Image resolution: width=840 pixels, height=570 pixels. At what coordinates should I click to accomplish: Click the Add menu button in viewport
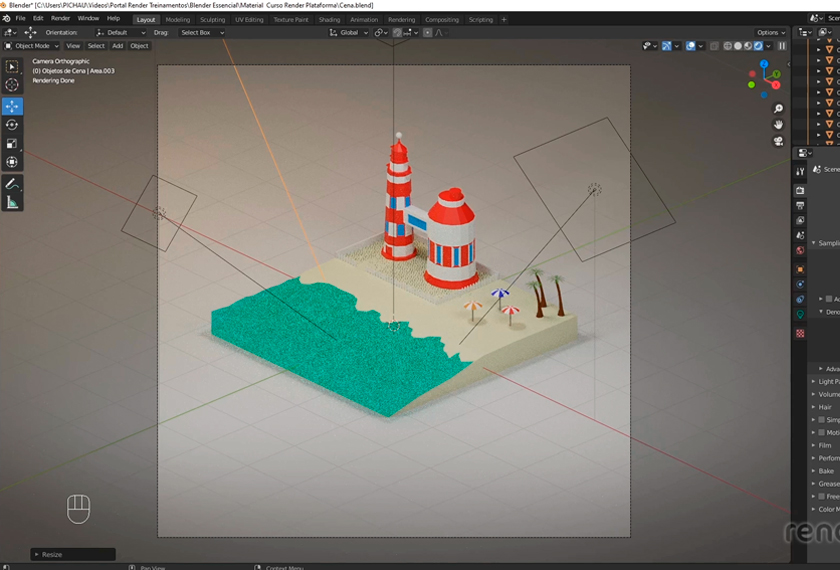coord(117,46)
